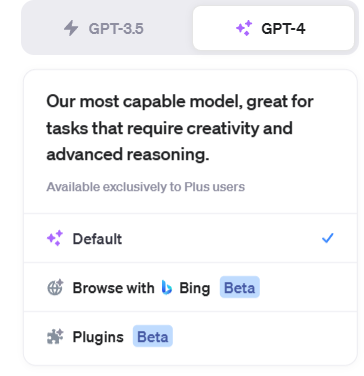Viewport: 364px width, 376px height.
Task: Enable the Browse with Bing mode
Action: point(190,287)
